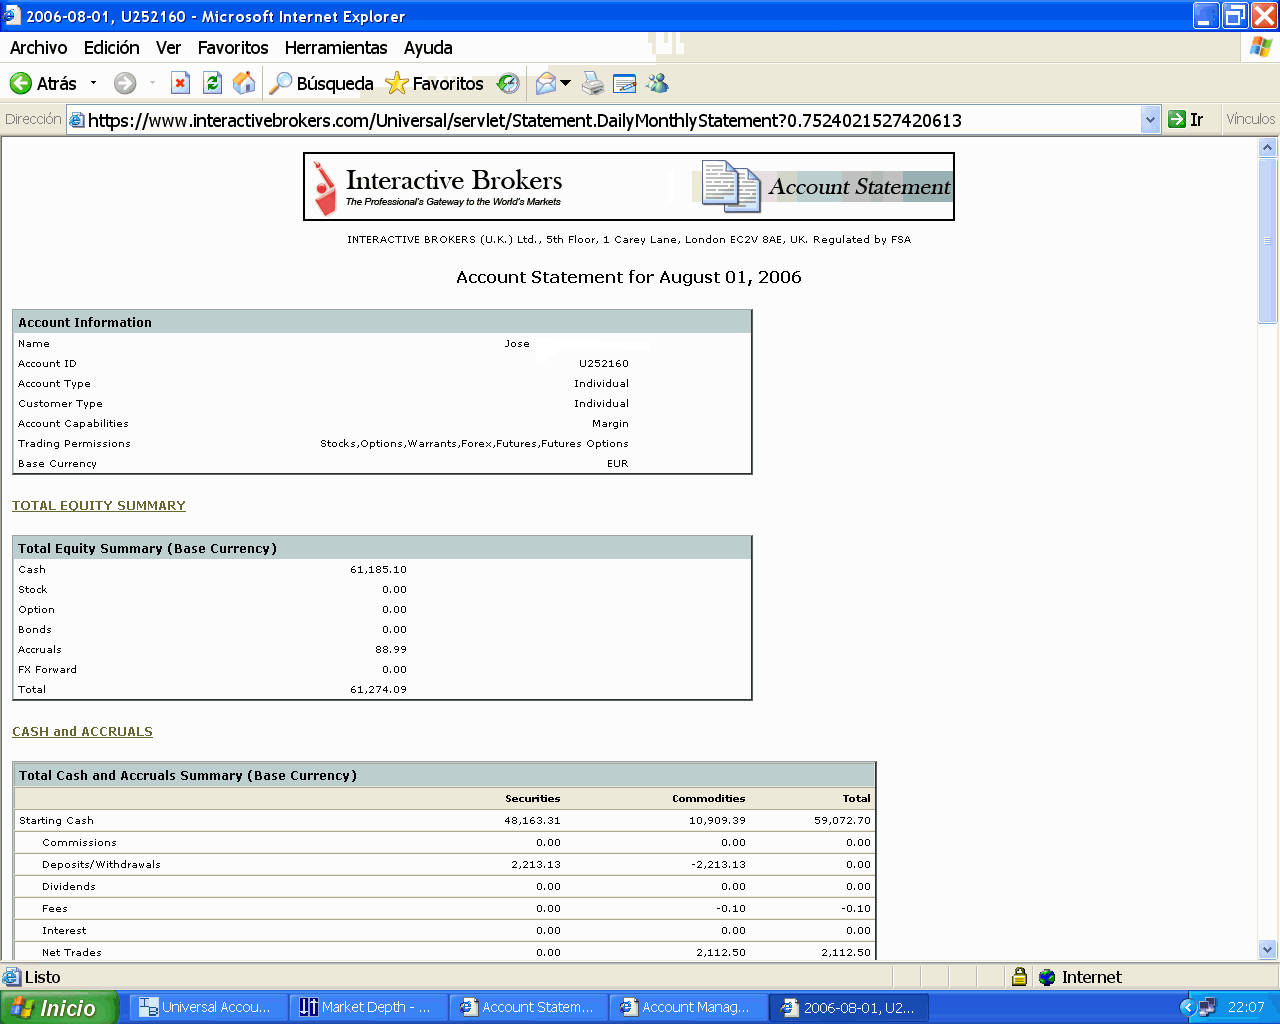This screenshot has height=1024, width=1280.
Task: Click the Net Trades row label
Action: click(72, 952)
